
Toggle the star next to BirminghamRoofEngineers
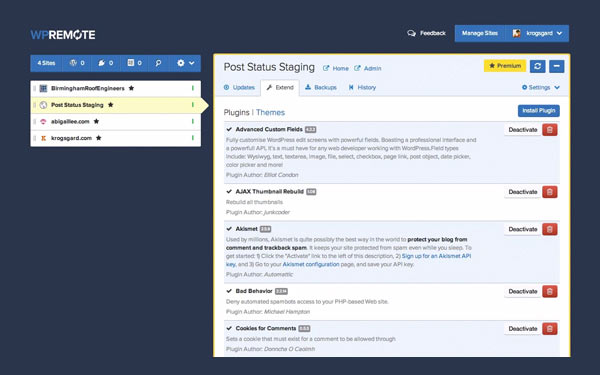point(131,88)
